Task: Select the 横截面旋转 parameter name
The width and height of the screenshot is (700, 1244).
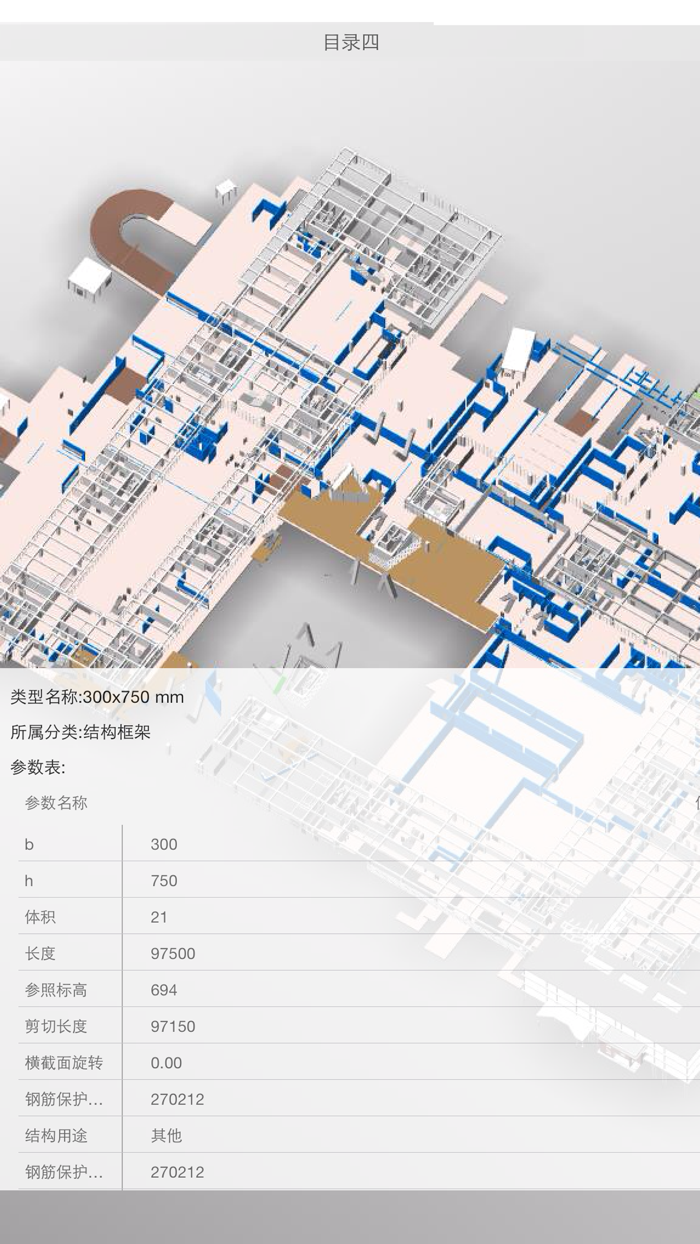Action: coord(64,1062)
